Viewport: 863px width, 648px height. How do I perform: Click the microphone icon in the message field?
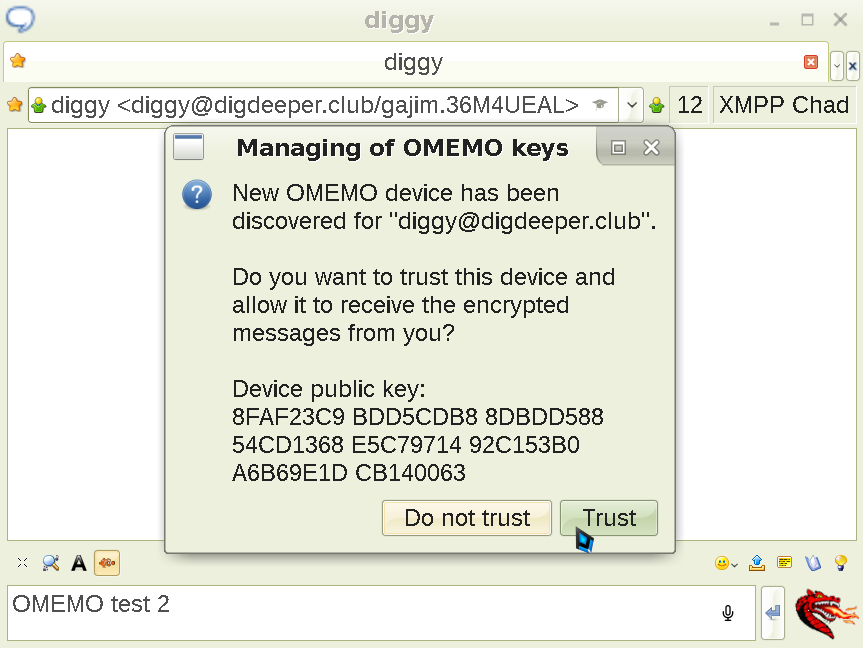click(728, 613)
